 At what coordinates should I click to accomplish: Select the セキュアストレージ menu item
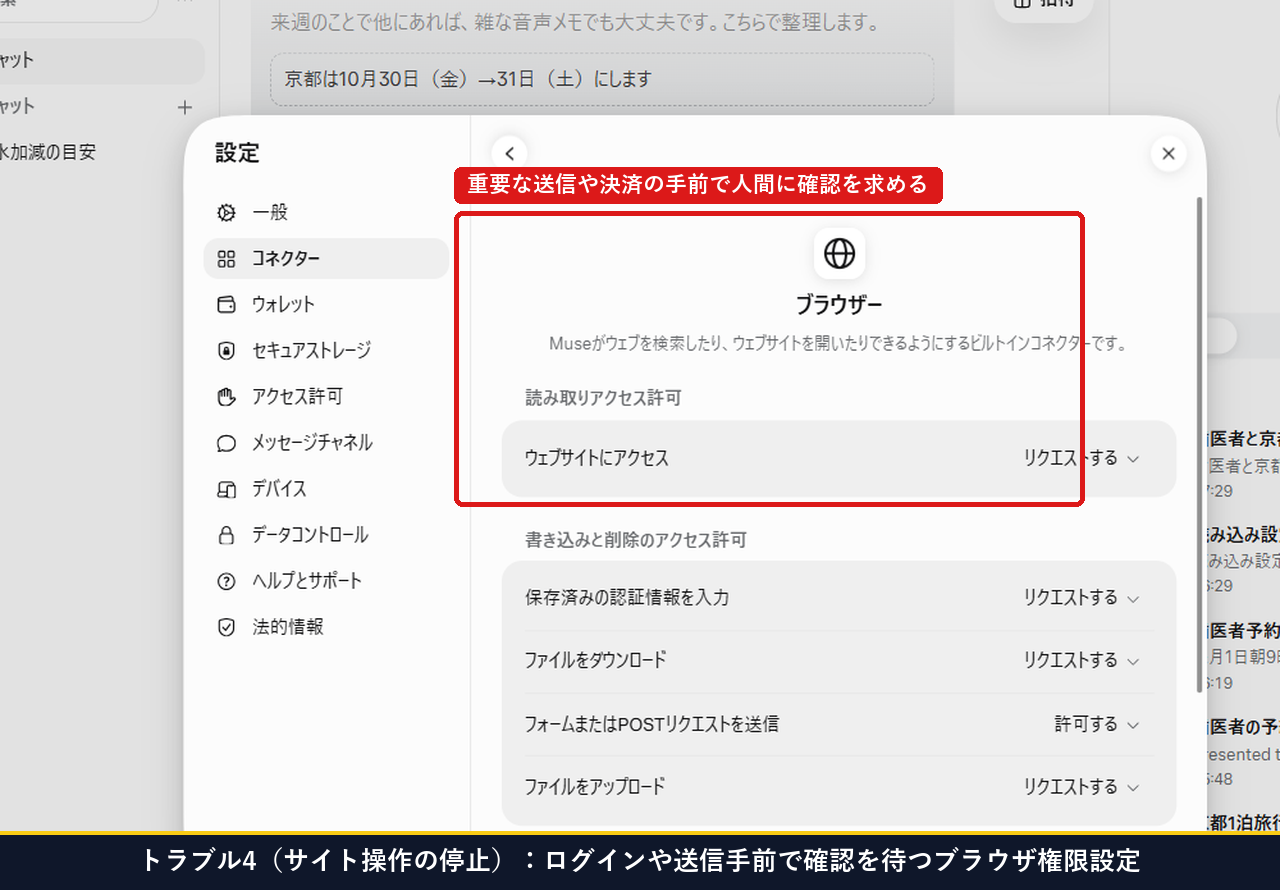click(x=326, y=350)
